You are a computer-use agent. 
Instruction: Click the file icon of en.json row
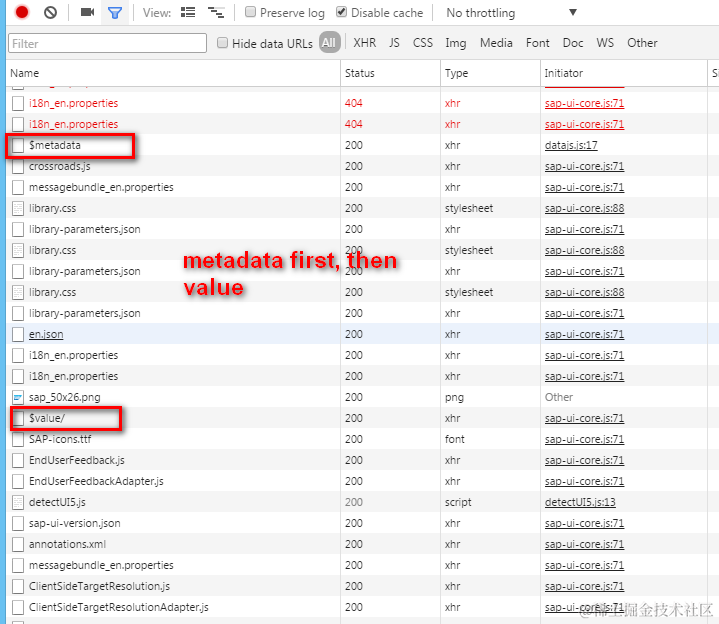18,334
